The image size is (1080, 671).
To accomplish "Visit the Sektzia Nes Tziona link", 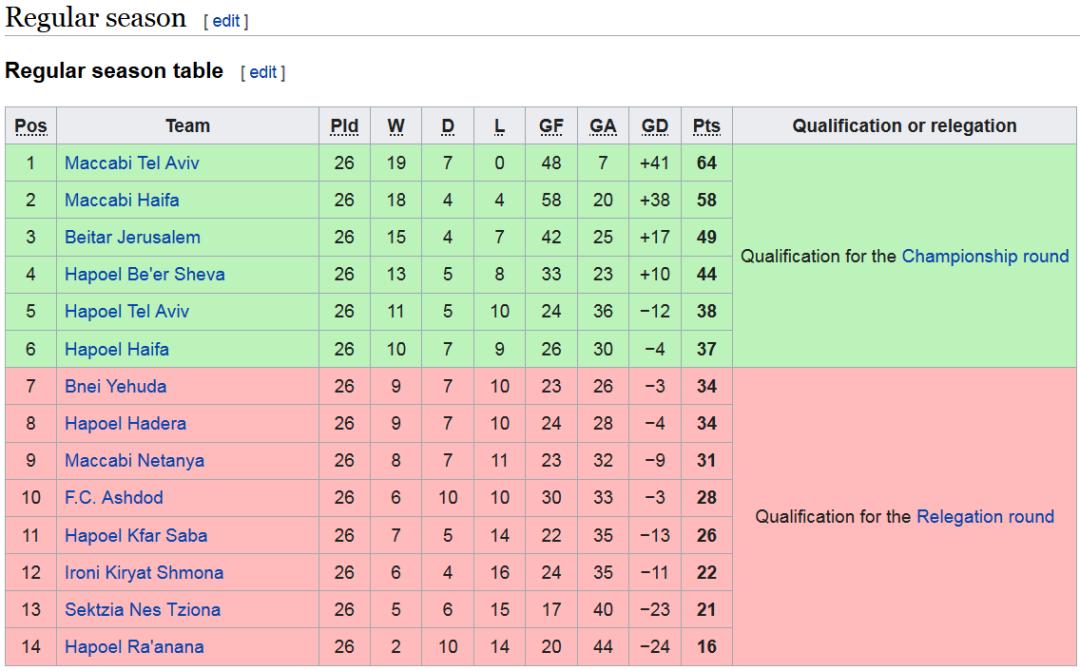I will coord(143,610).
